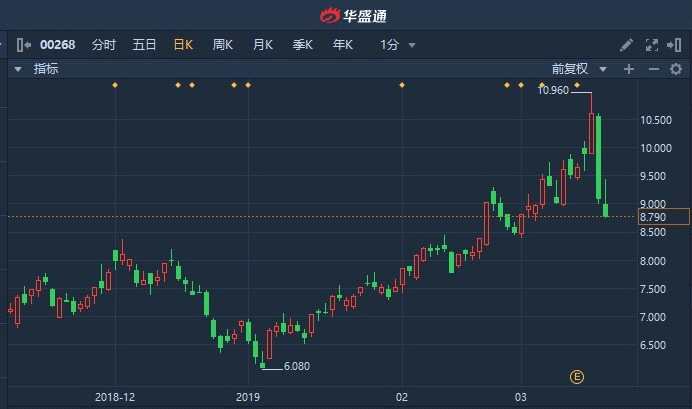Screen dimensions: 692x409
Task: Collapse the 指标 indicators triangle
Action: pos(17,69)
